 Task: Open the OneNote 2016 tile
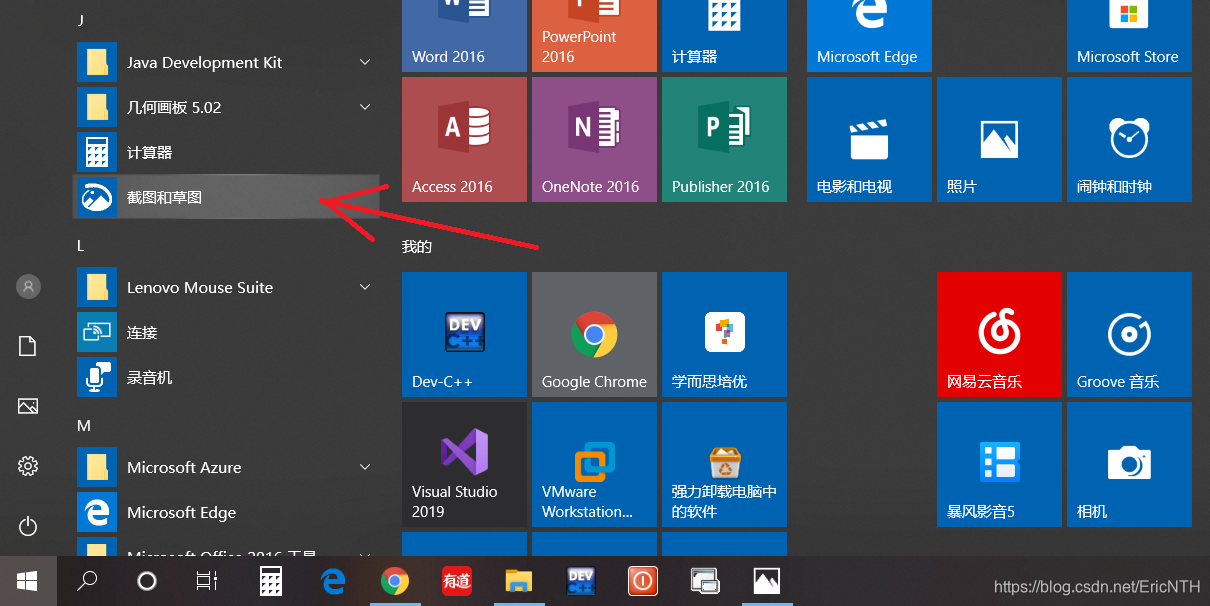coord(594,139)
